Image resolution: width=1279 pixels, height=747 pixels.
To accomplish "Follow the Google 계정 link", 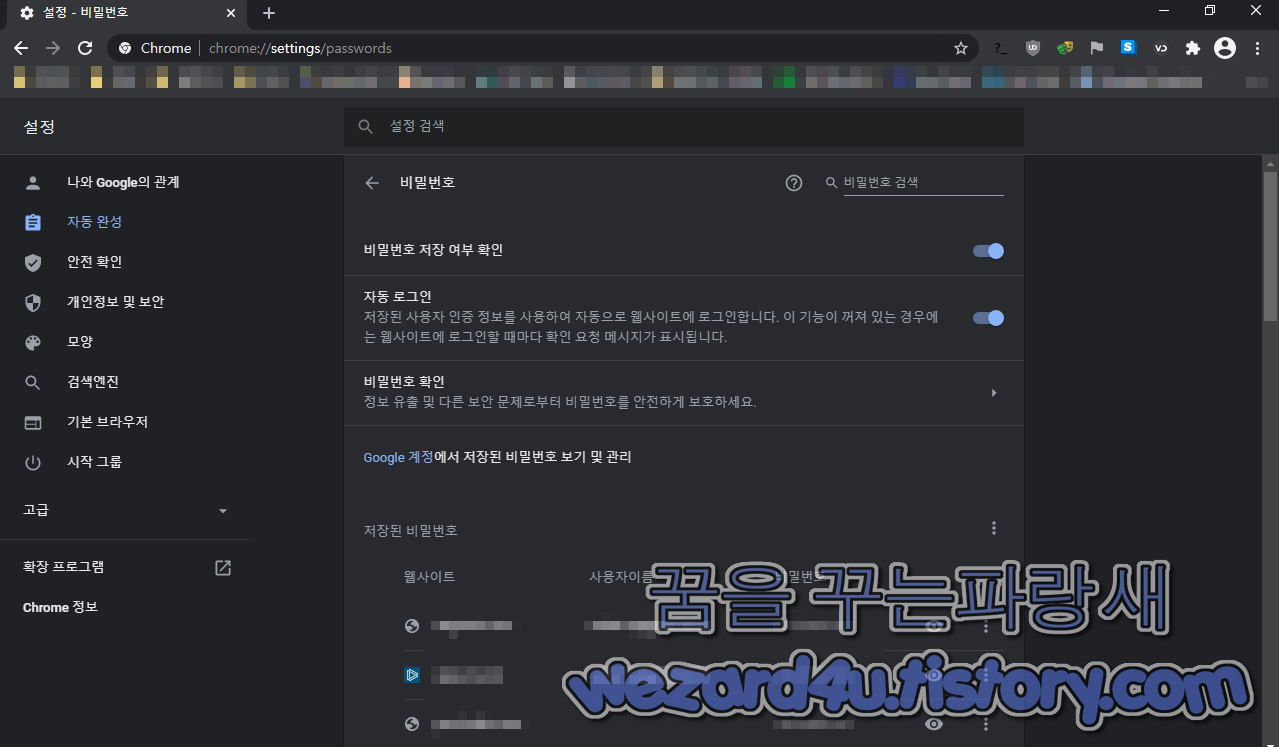I will (x=398, y=457).
